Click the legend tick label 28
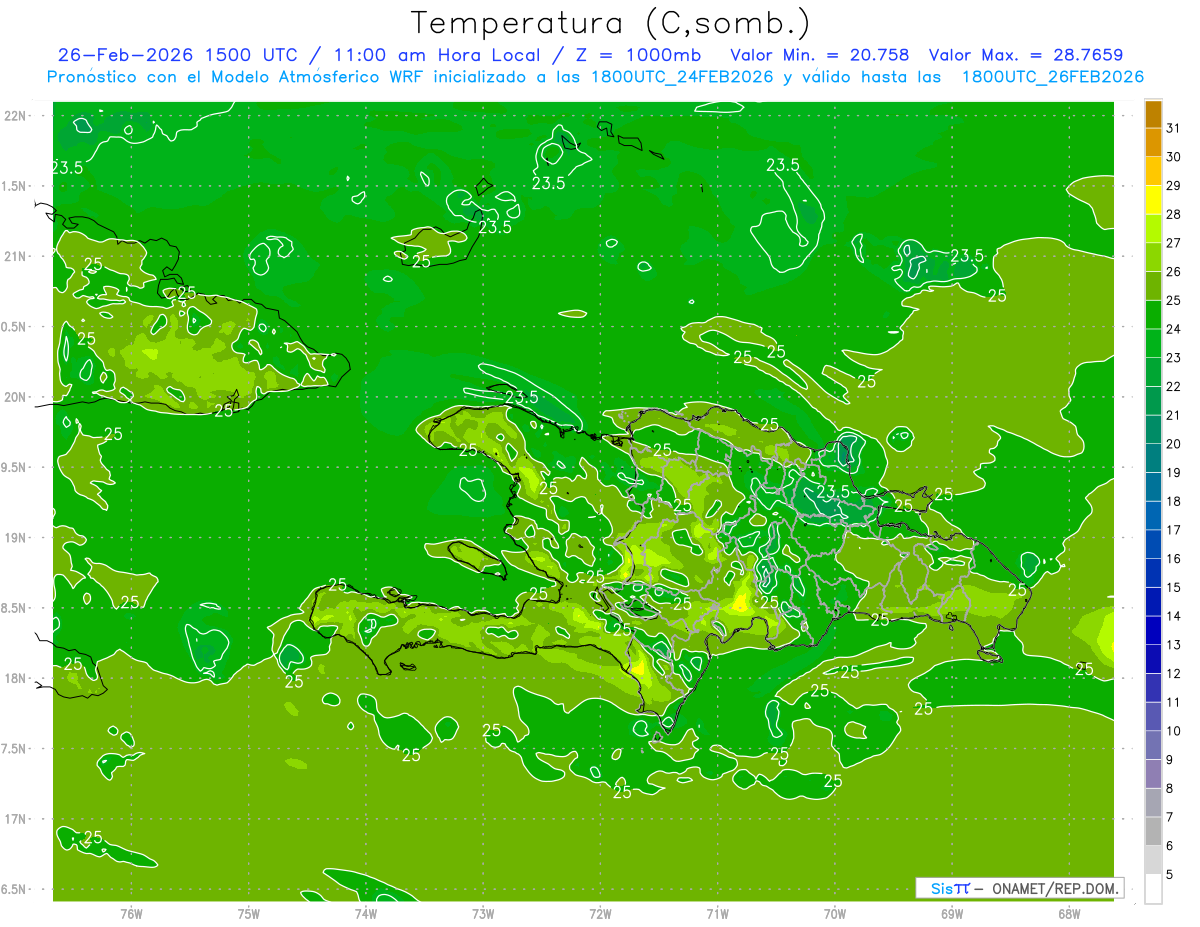The image size is (1200, 927). [x=1174, y=215]
